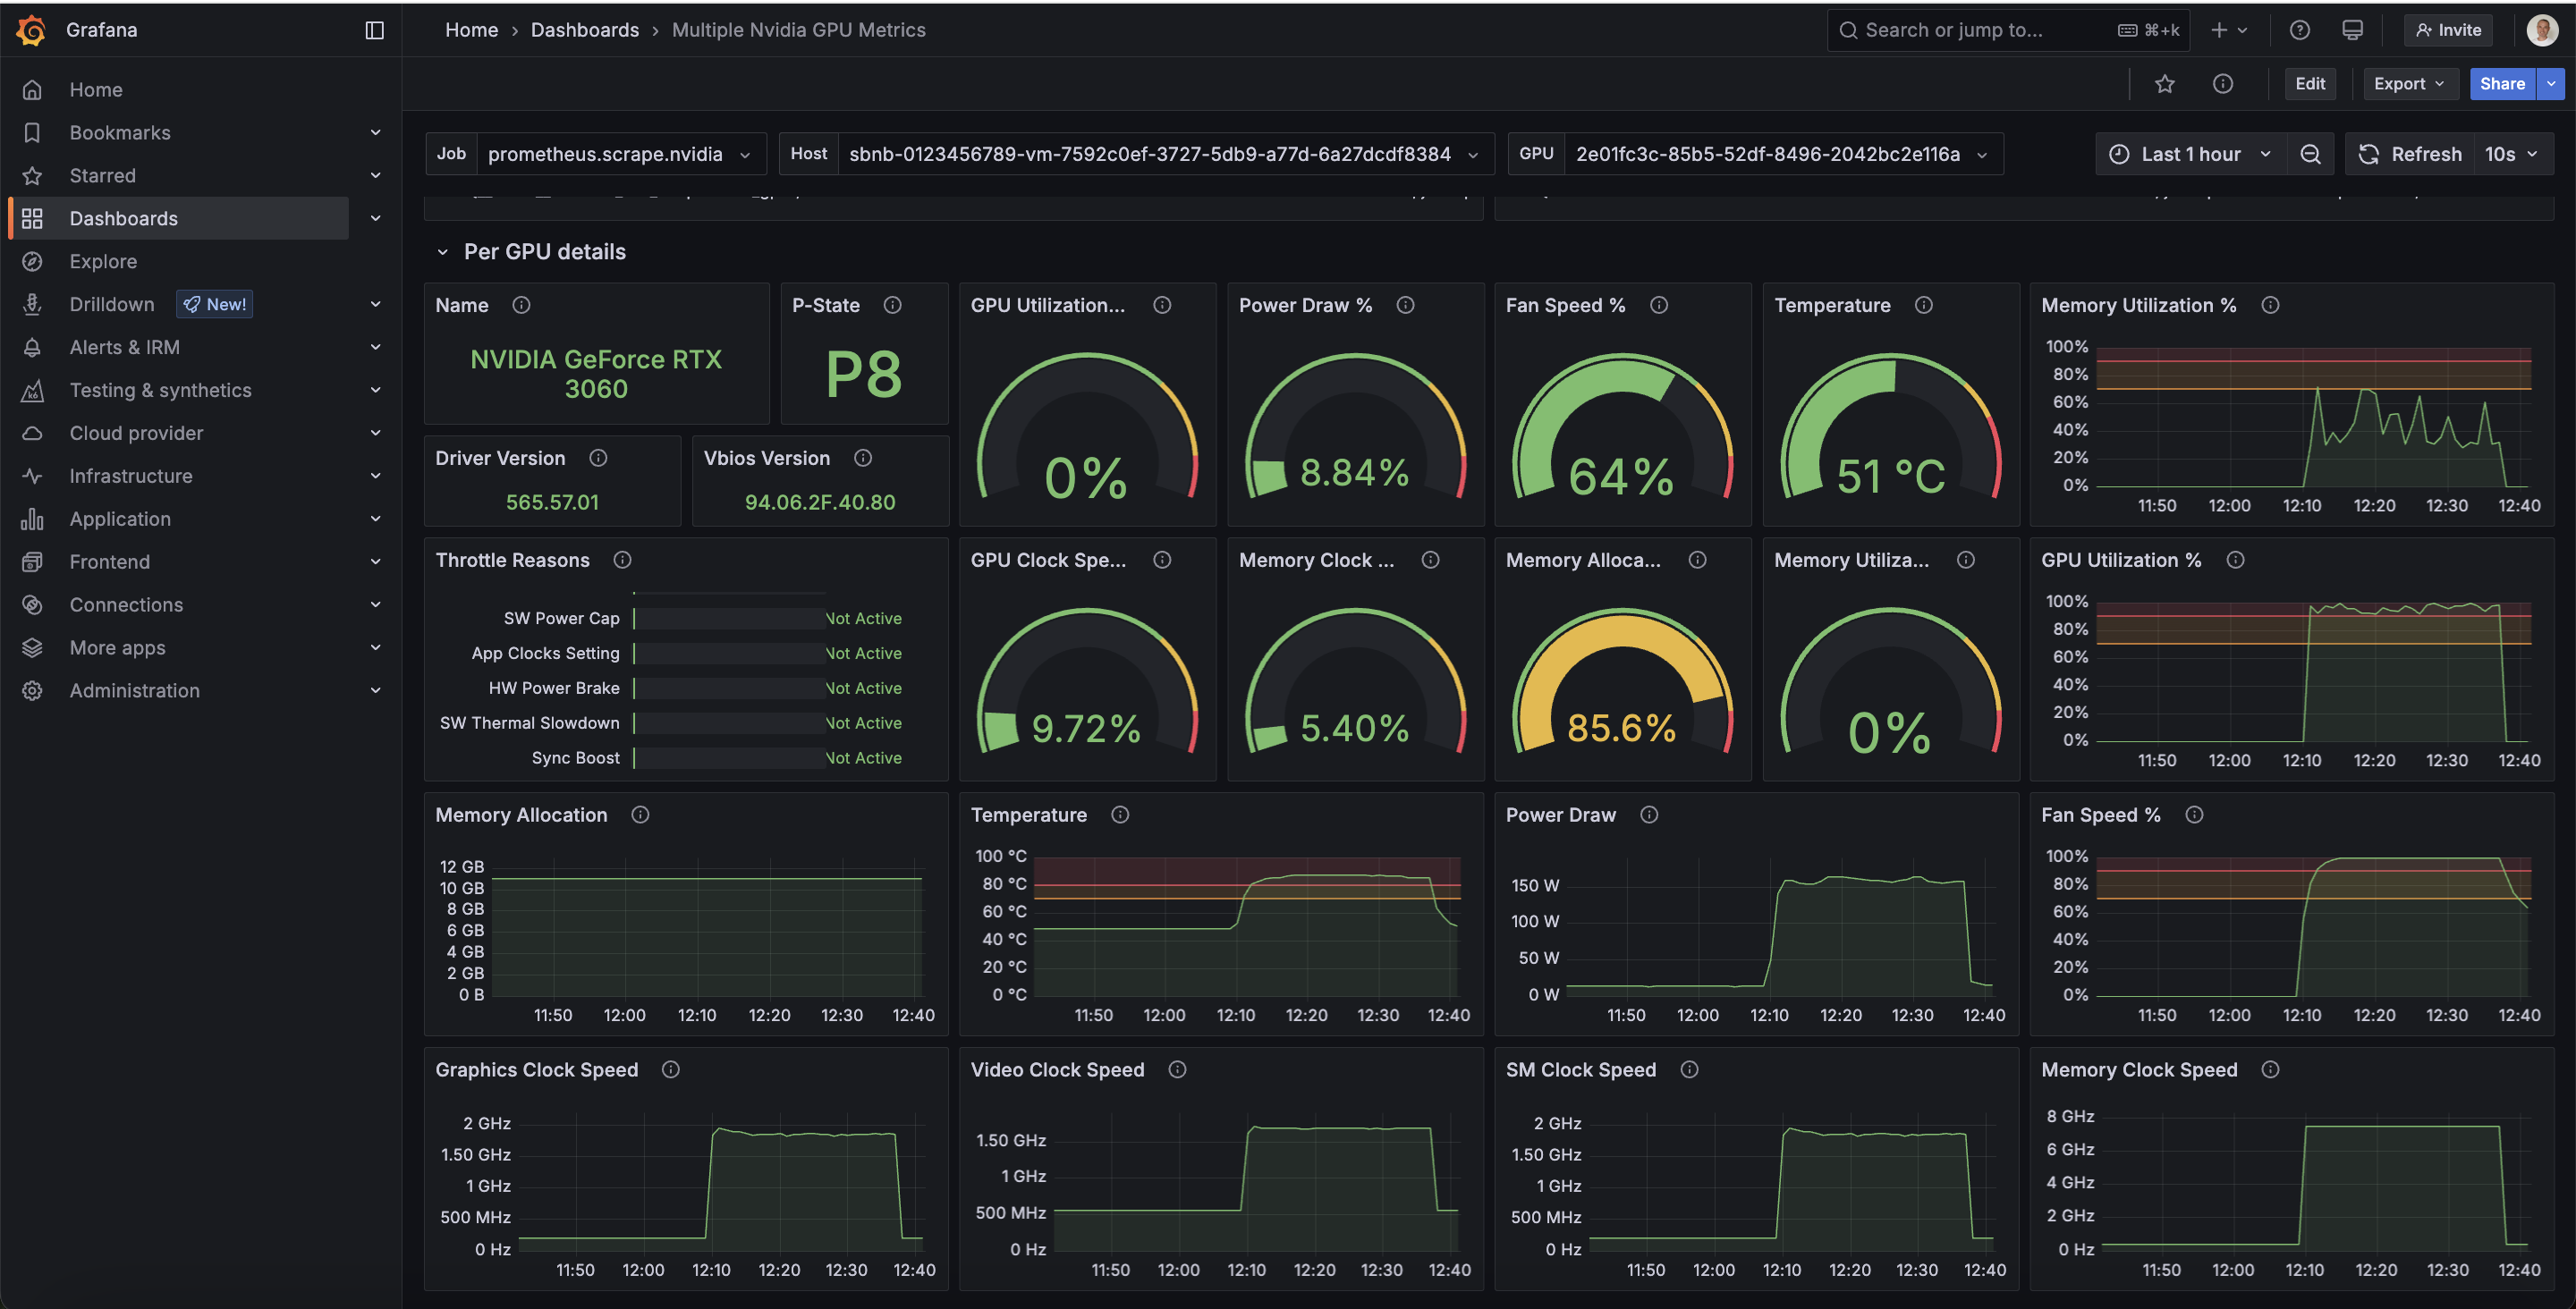Toggle the sidebar dock menu icon
Screen dimensions: 2576x1309
(374, 30)
